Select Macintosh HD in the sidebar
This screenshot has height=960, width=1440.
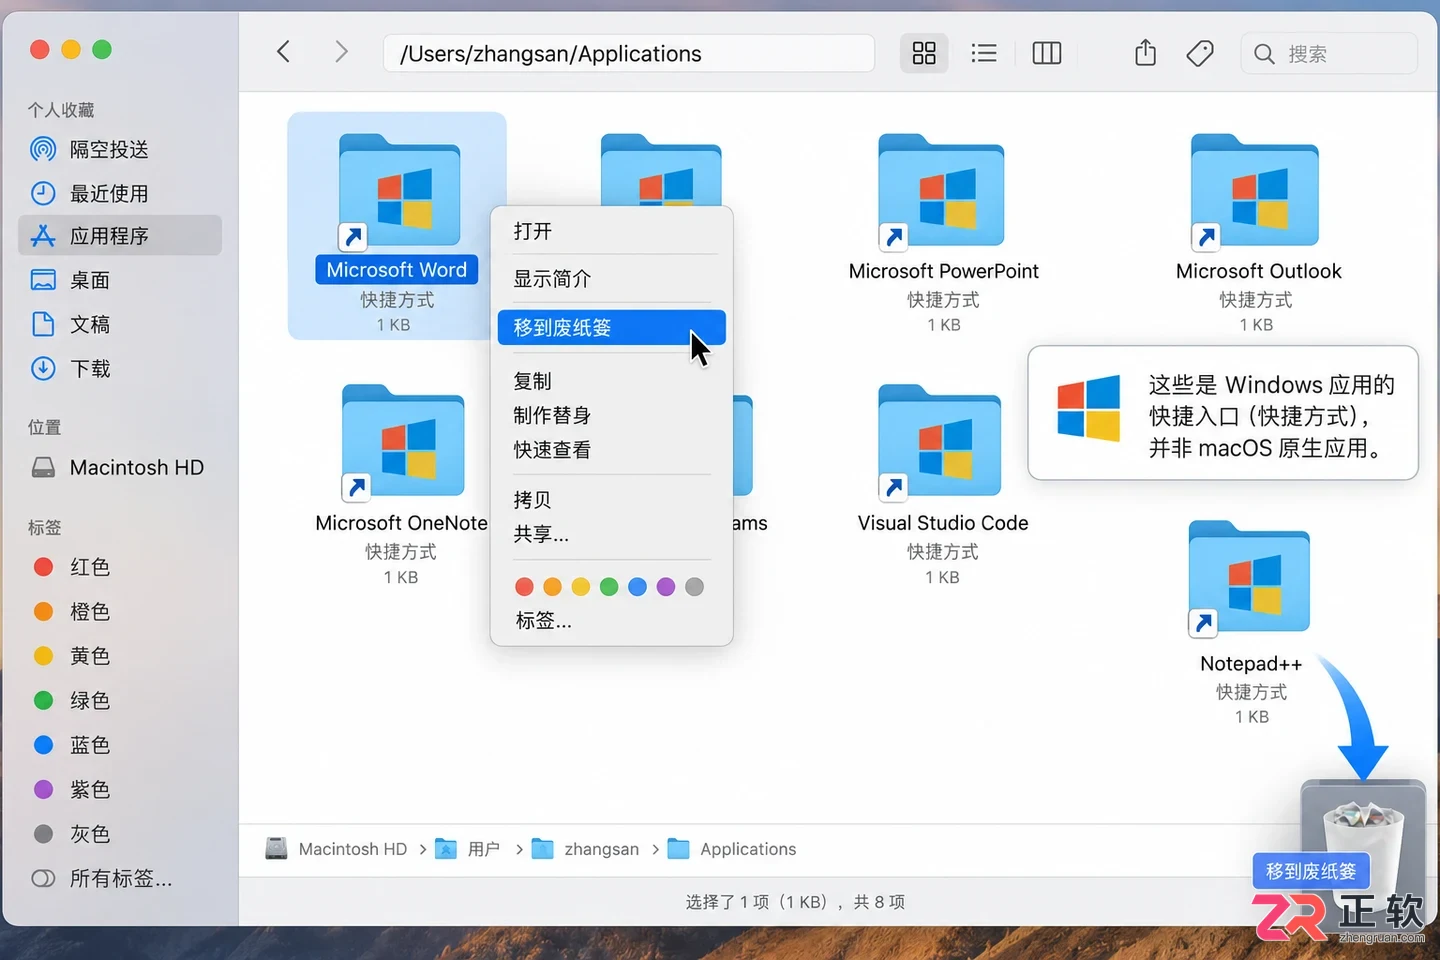pos(120,468)
